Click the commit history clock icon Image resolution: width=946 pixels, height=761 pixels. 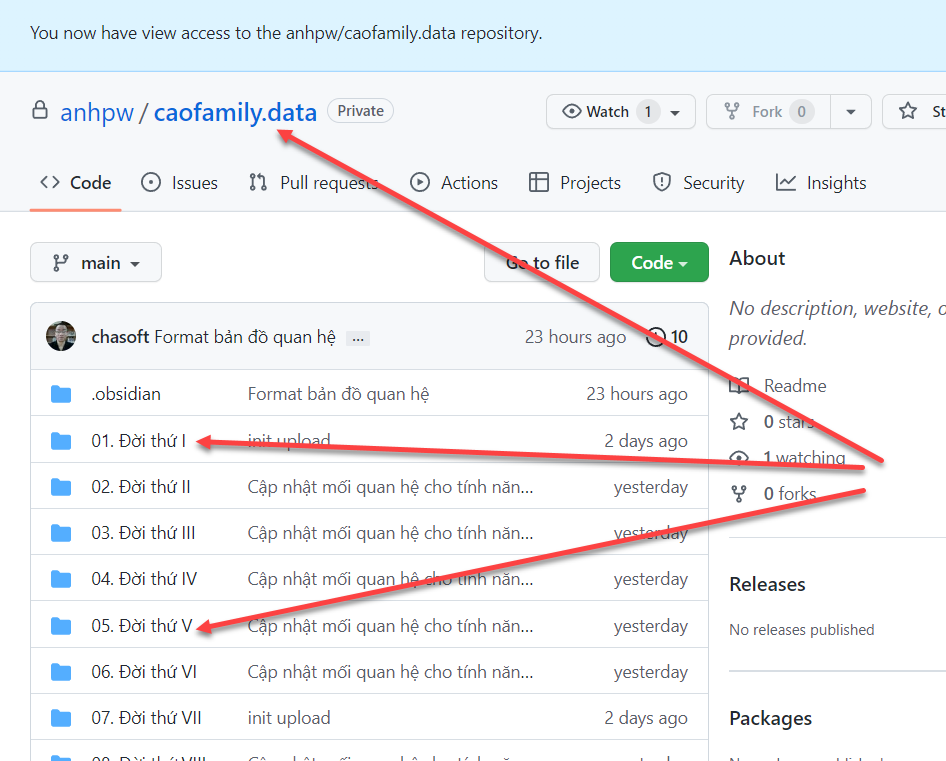pos(657,337)
